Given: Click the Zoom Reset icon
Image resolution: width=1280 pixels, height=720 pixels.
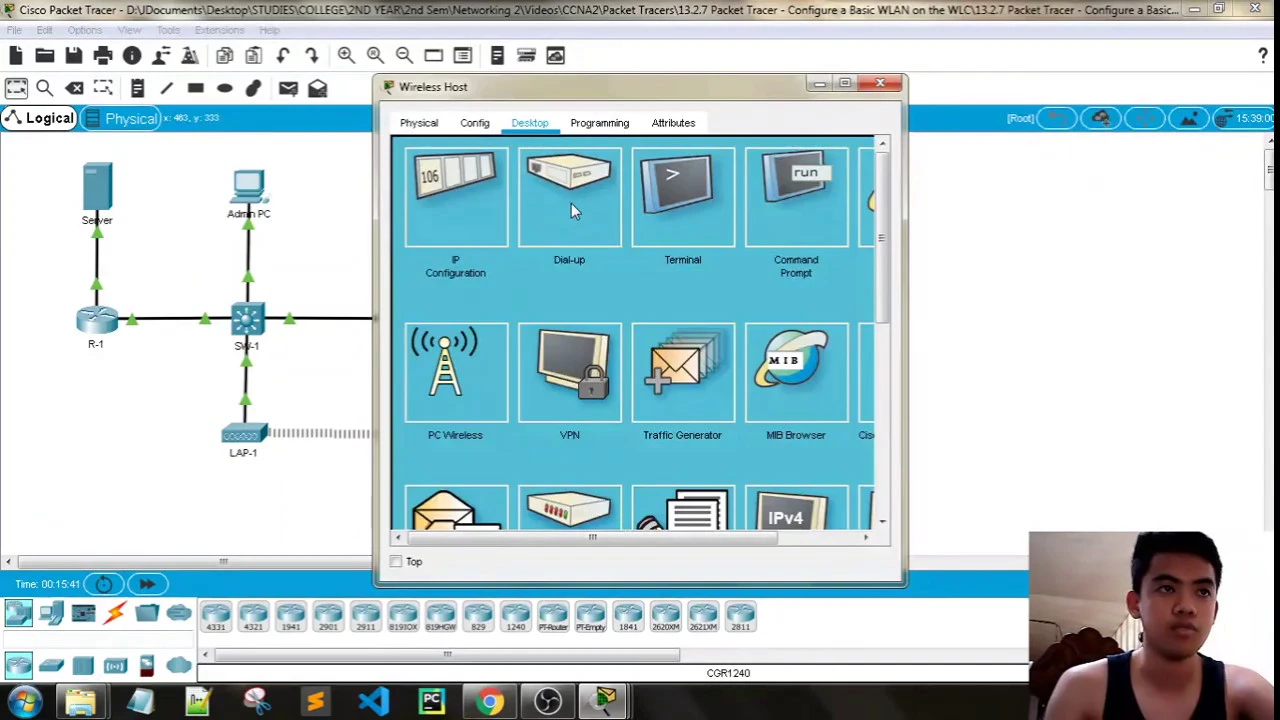Looking at the screenshot, I should [x=375, y=56].
